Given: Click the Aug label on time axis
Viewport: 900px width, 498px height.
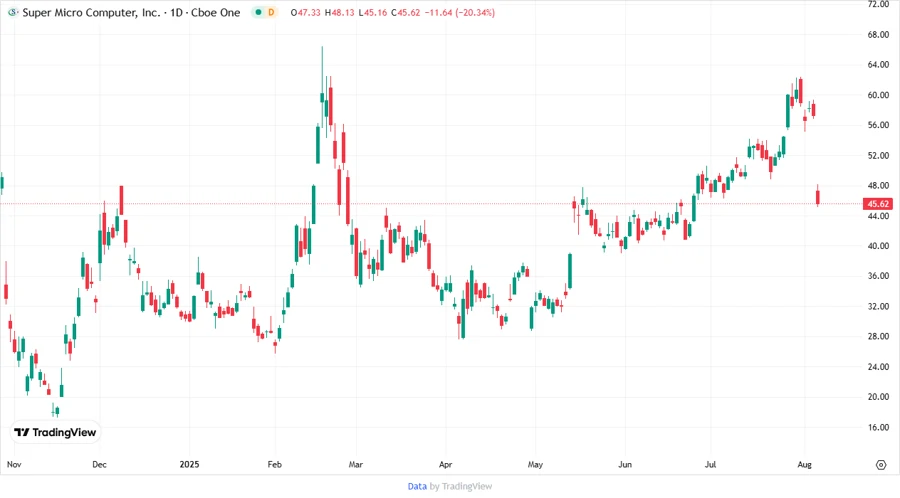Looking at the screenshot, I should point(805,464).
